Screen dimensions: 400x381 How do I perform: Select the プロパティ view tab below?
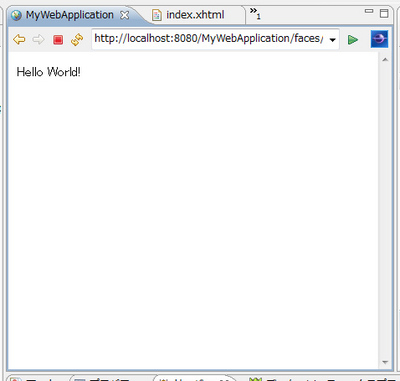(x=110, y=379)
